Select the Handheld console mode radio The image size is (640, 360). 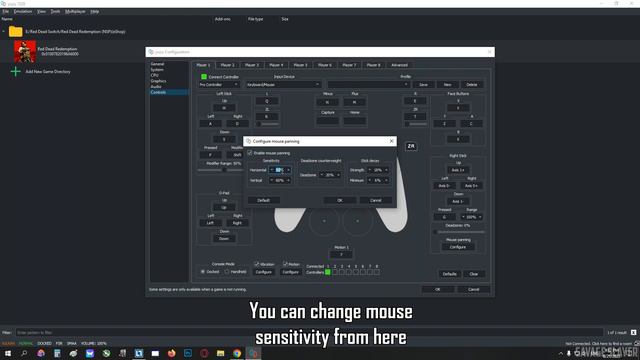coord(227,271)
